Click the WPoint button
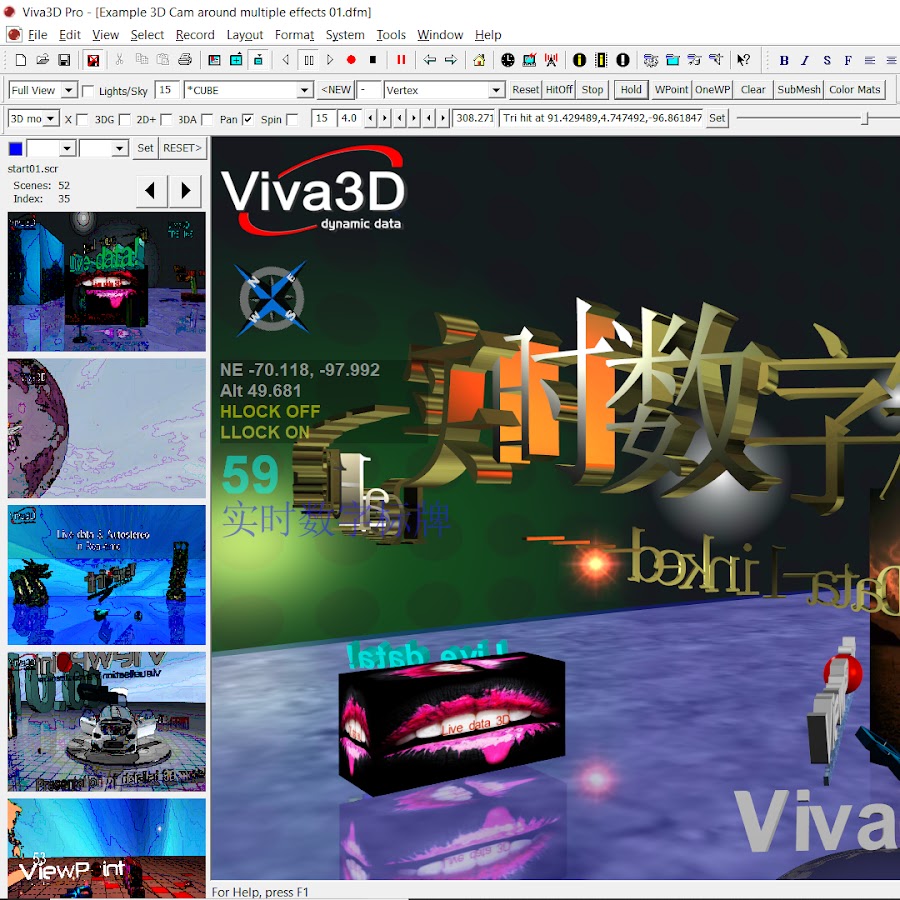The height and width of the screenshot is (900, 900). [x=671, y=90]
